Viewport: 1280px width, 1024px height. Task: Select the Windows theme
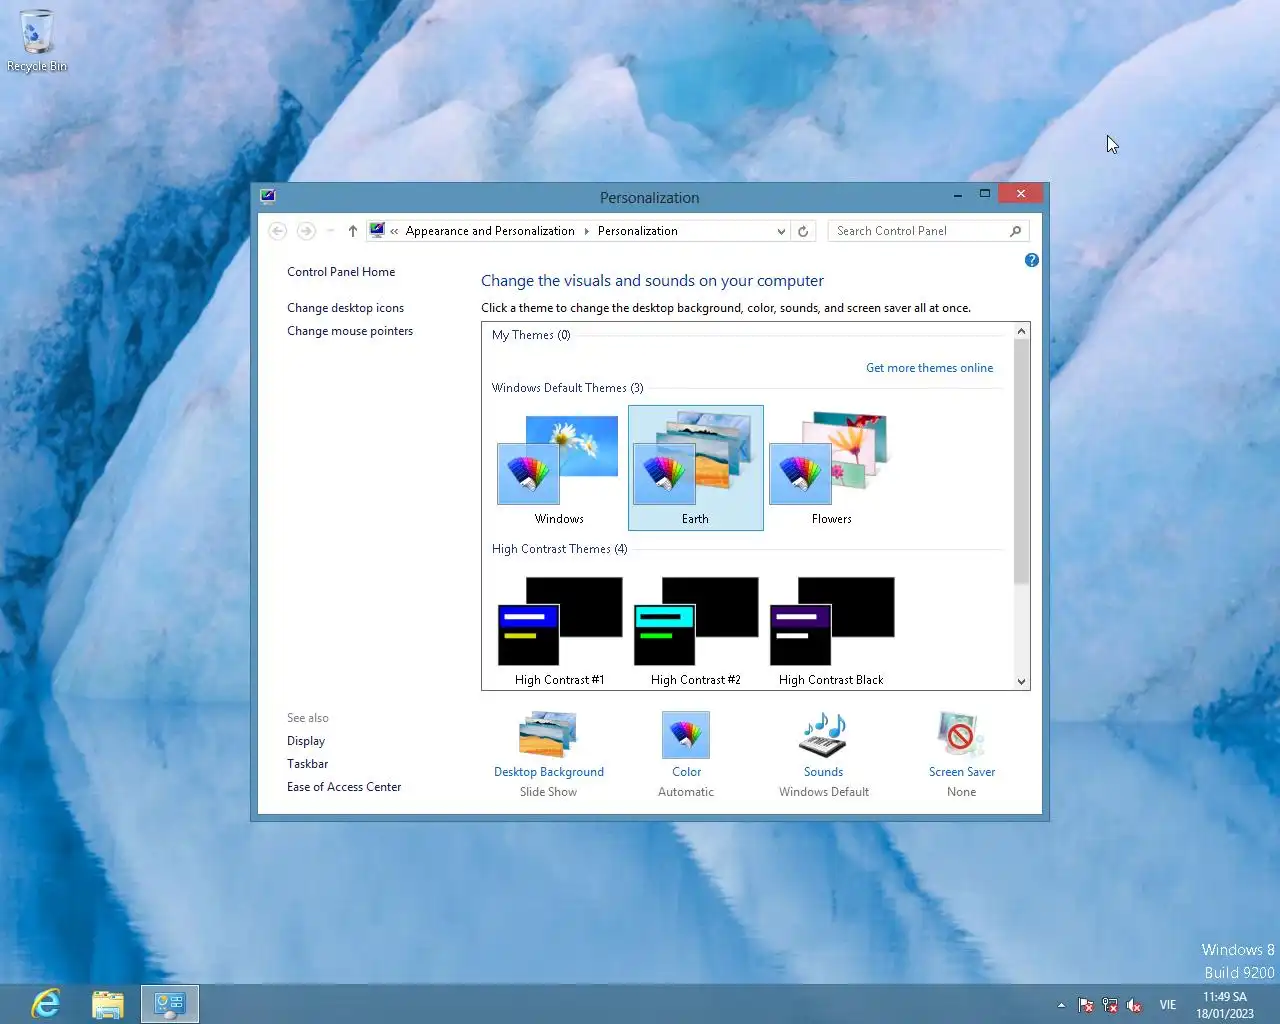tap(559, 468)
